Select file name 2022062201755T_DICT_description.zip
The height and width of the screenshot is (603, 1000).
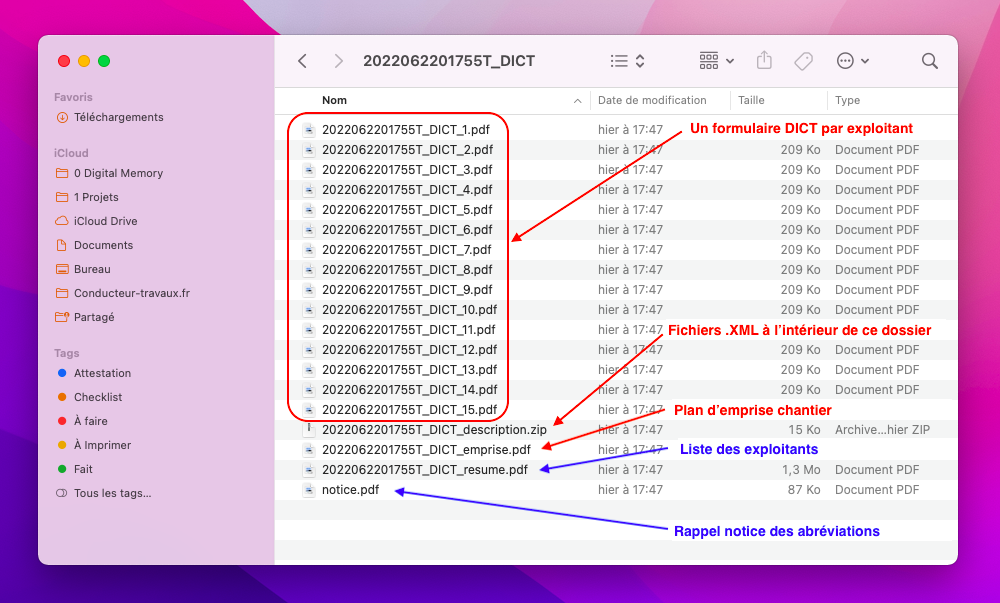434,430
